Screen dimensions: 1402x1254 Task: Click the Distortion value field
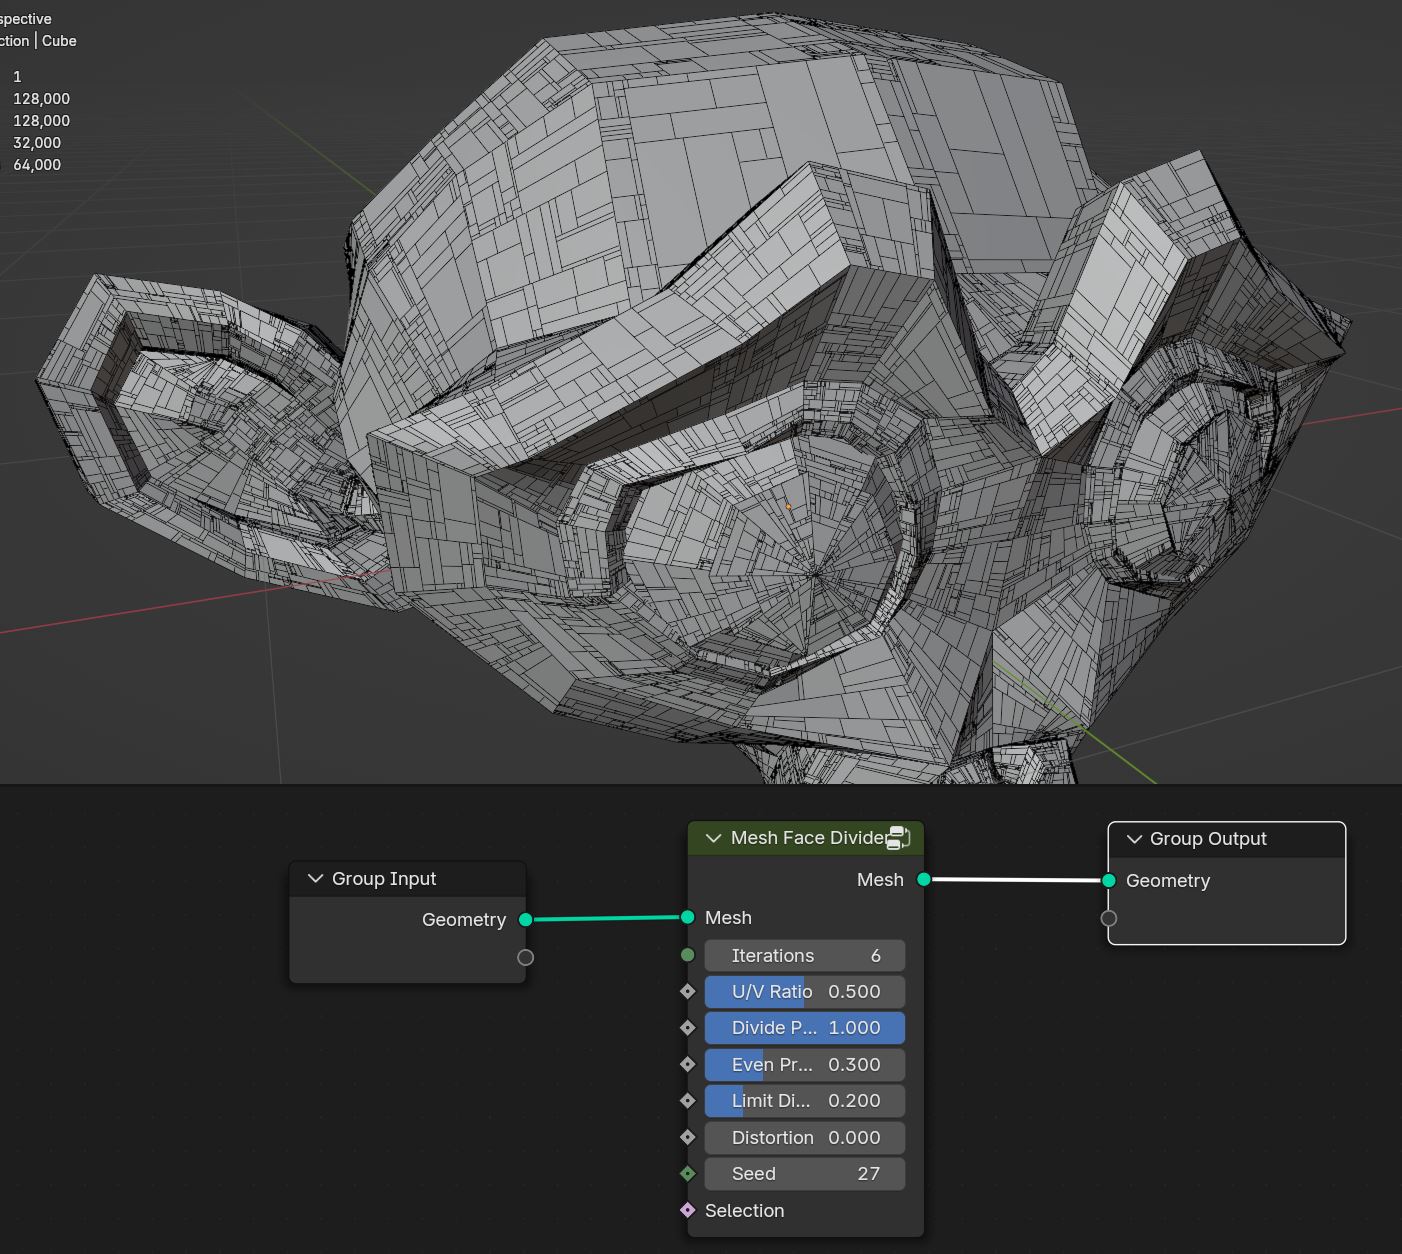pyautogui.click(x=805, y=1137)
